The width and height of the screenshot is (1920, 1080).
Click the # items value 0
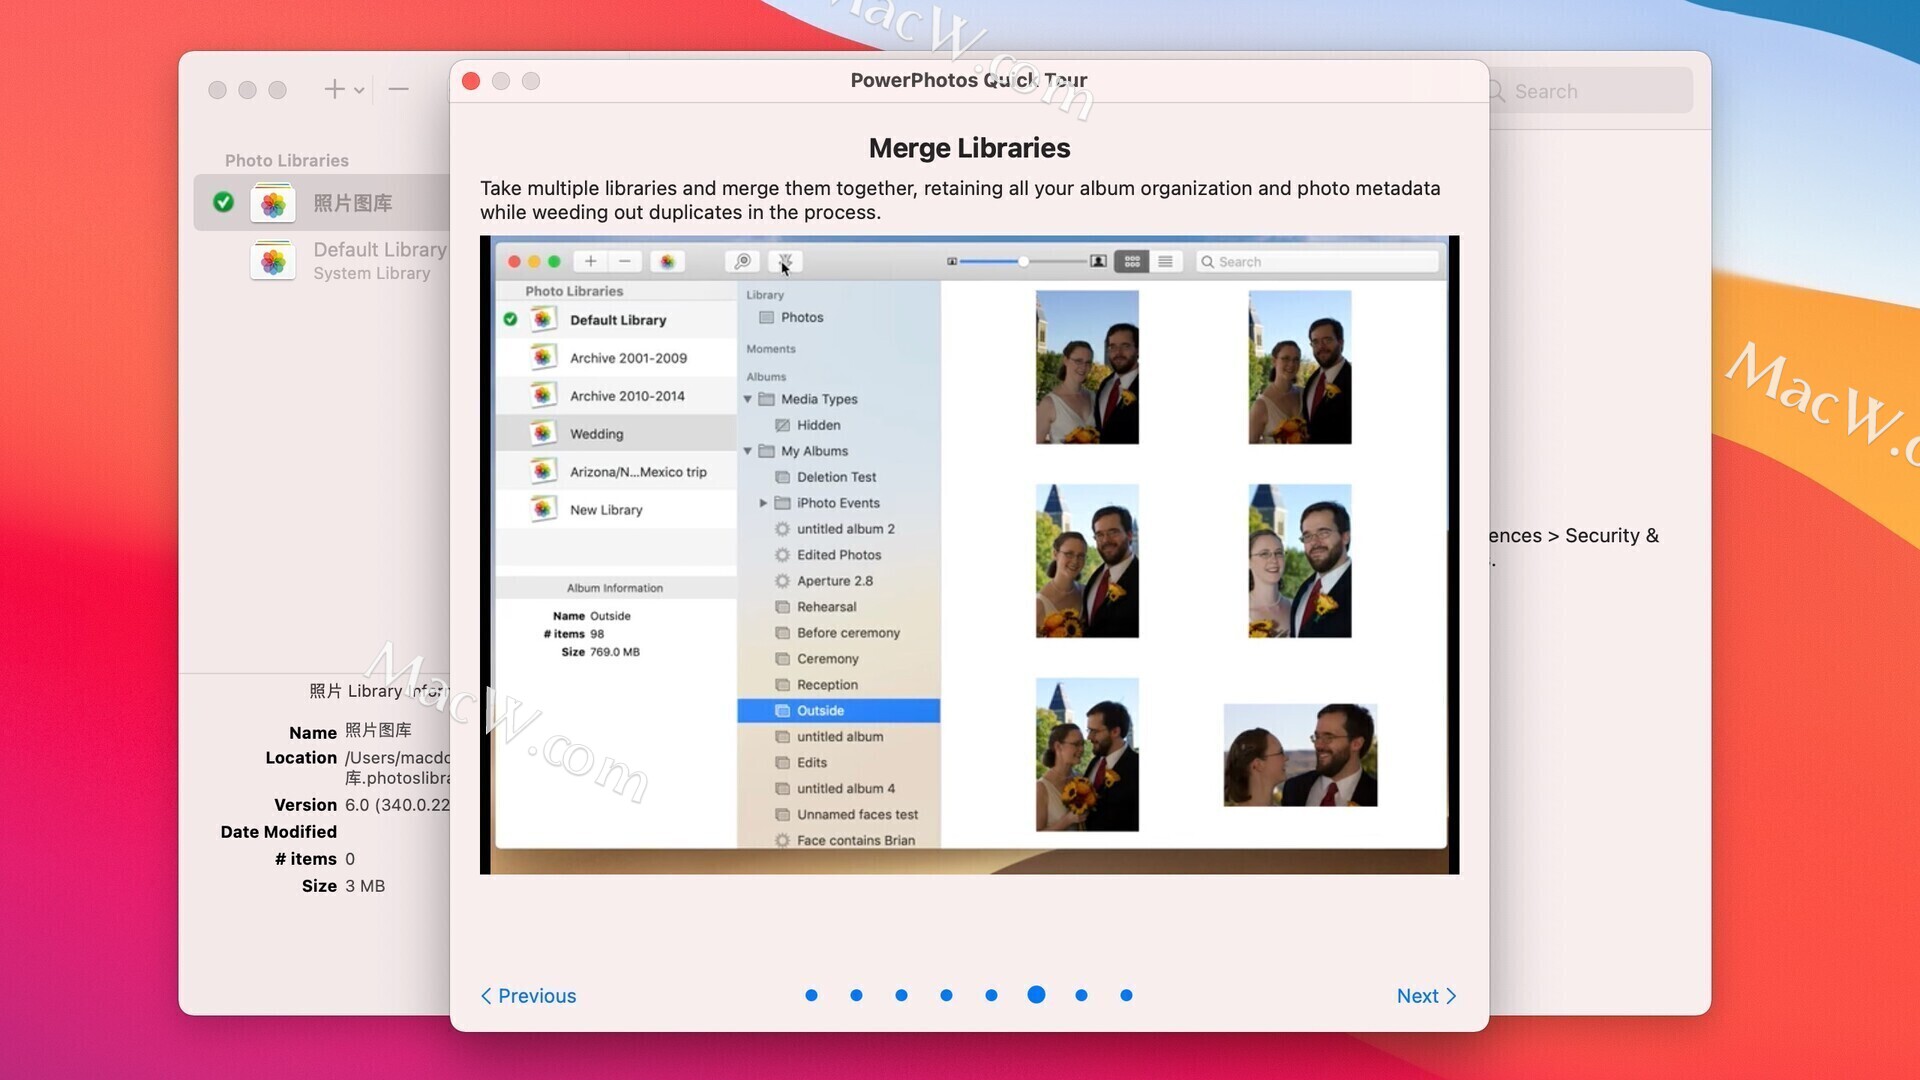pyautogui.click(x=350, y=859)
